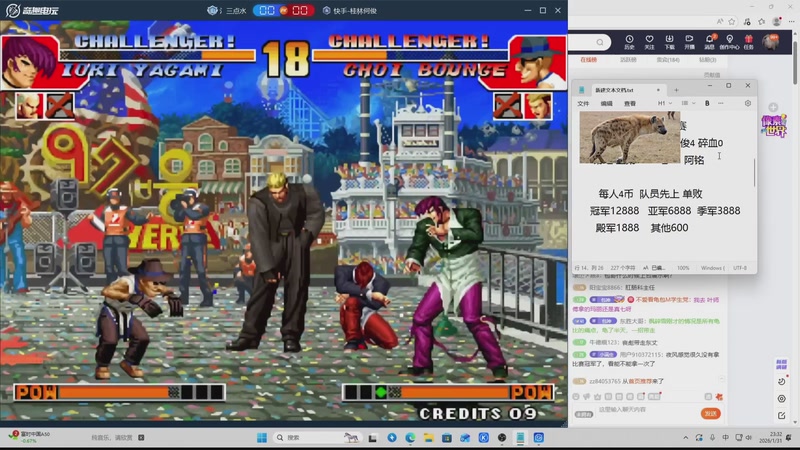Image resolution: width=800 pixels, height=450 pixels.
Task: Open the 编辑 (Edit) menu in Notepad
Action: pos(607,104)
